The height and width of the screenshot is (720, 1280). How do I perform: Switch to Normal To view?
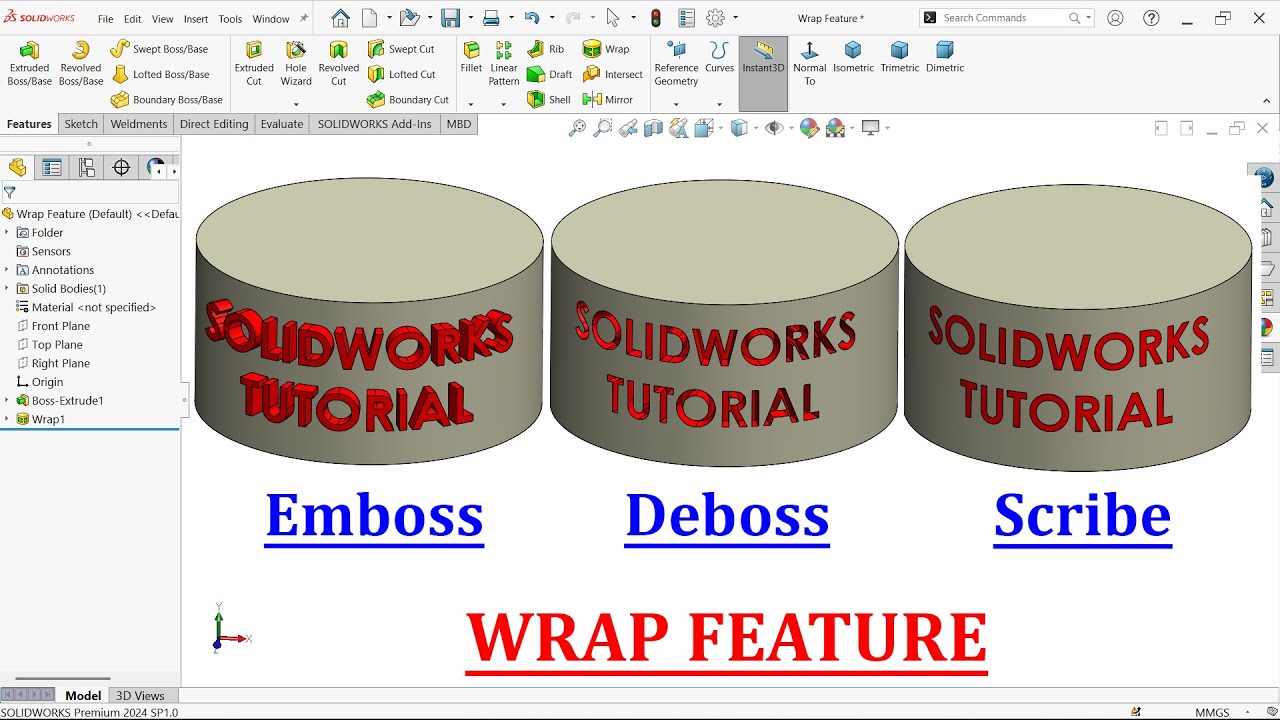click(810, 63)
